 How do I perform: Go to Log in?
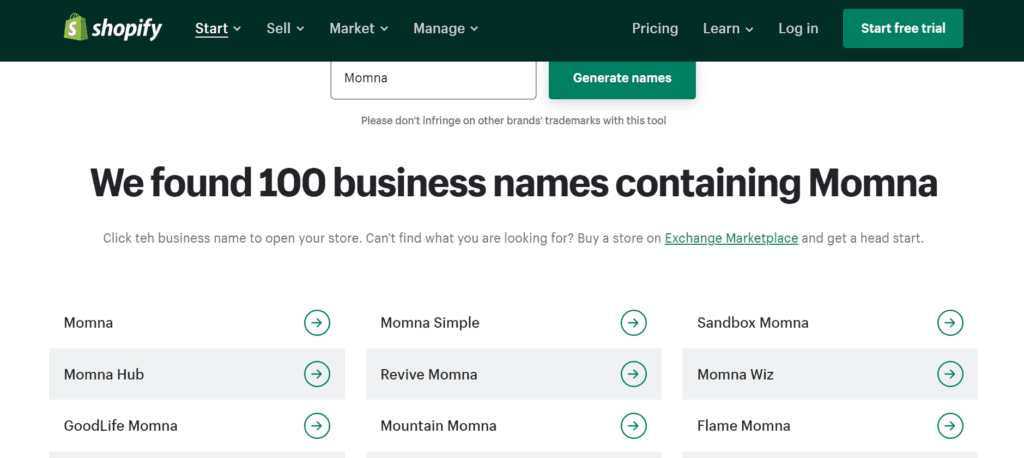[798, 29]
